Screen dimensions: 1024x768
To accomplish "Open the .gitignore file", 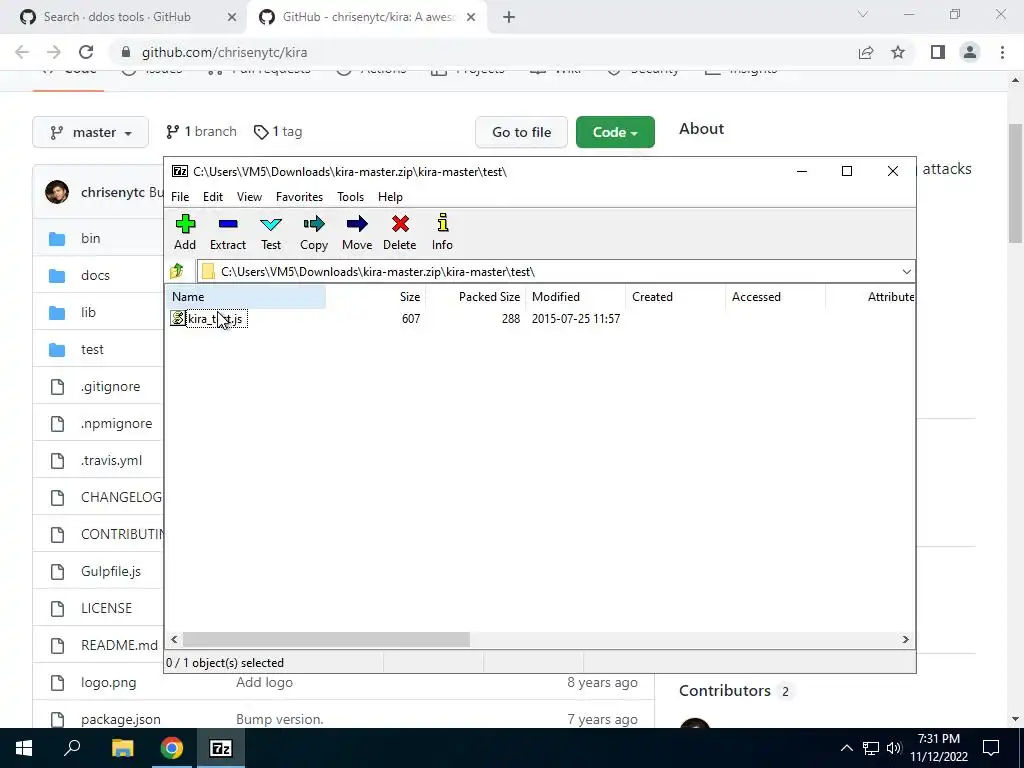I will [x=110, y=387].
